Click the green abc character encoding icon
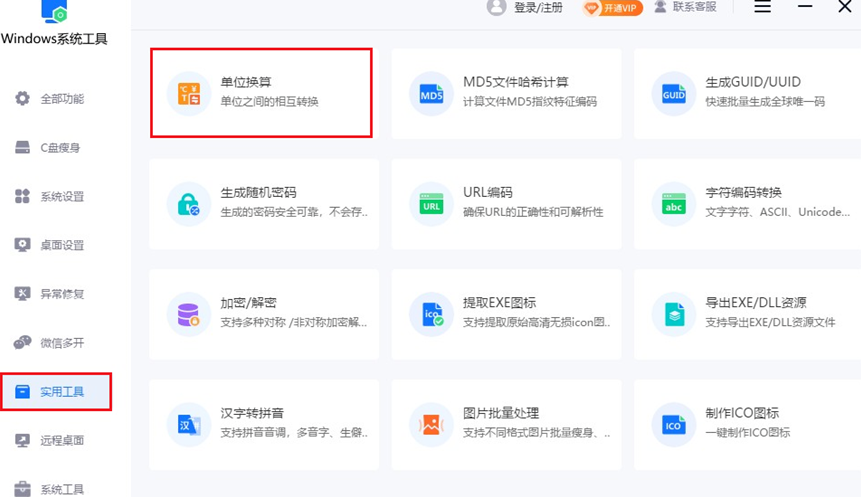Screen dimensions: 861x497 pyautogui.click(x=674, y=205)
